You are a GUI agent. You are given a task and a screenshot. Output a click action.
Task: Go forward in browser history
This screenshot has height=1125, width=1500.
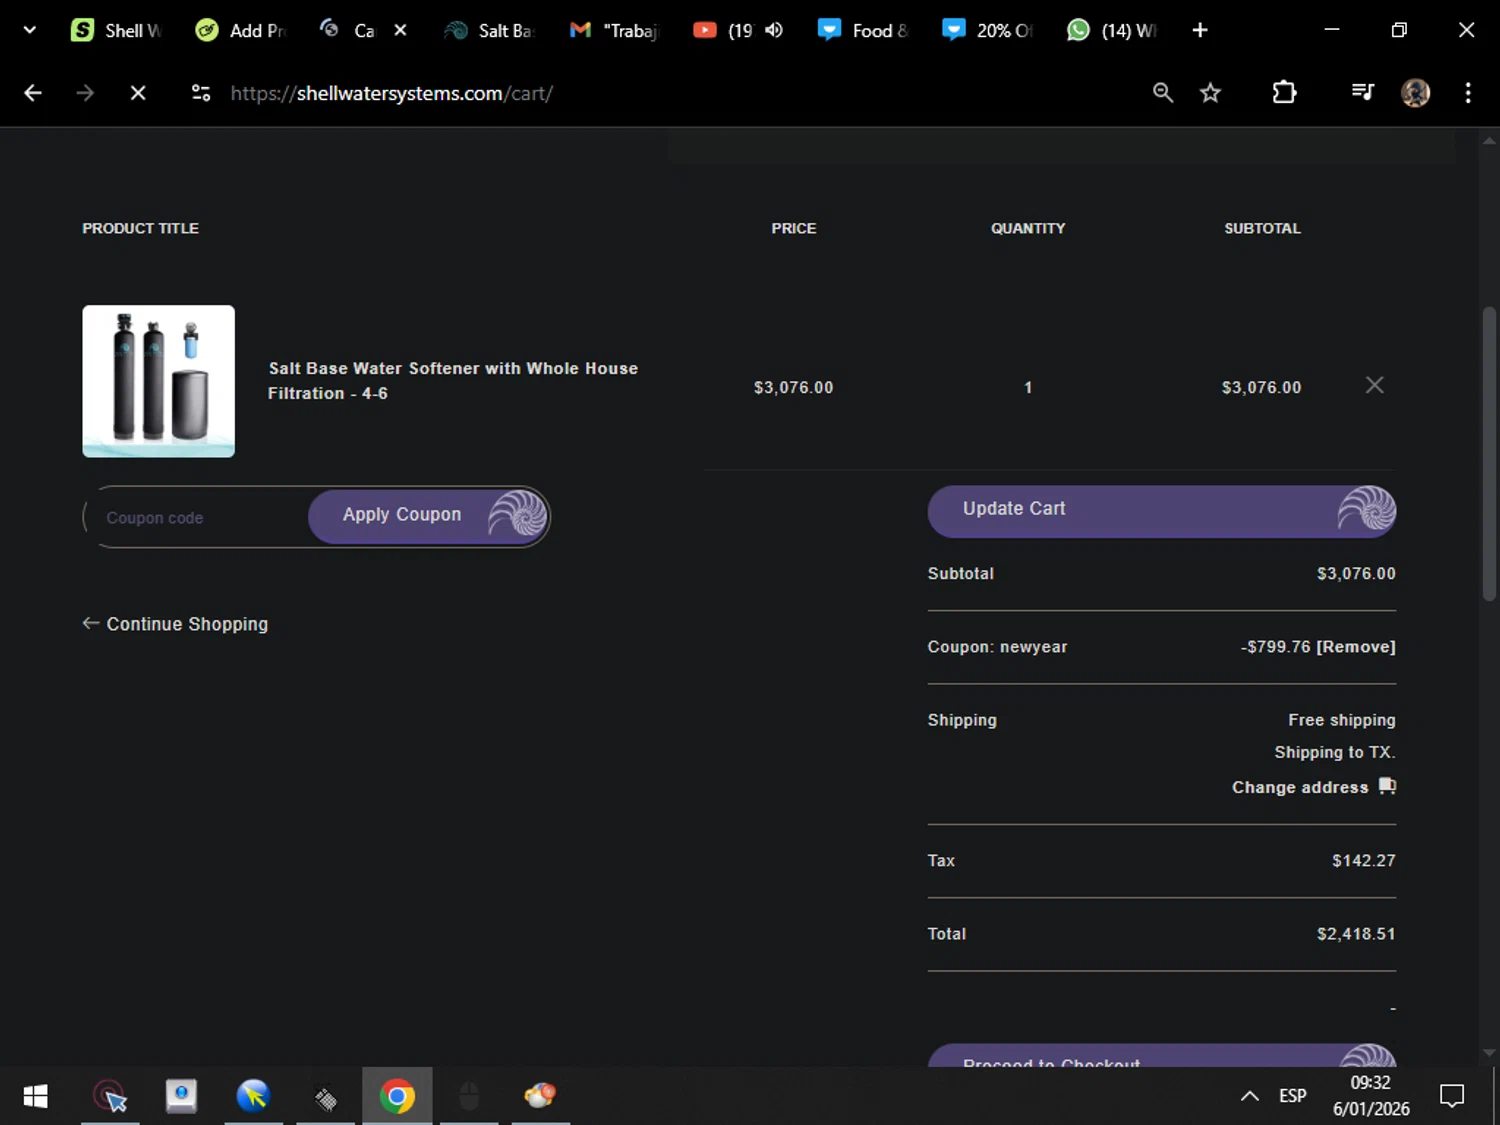[85, 93]
